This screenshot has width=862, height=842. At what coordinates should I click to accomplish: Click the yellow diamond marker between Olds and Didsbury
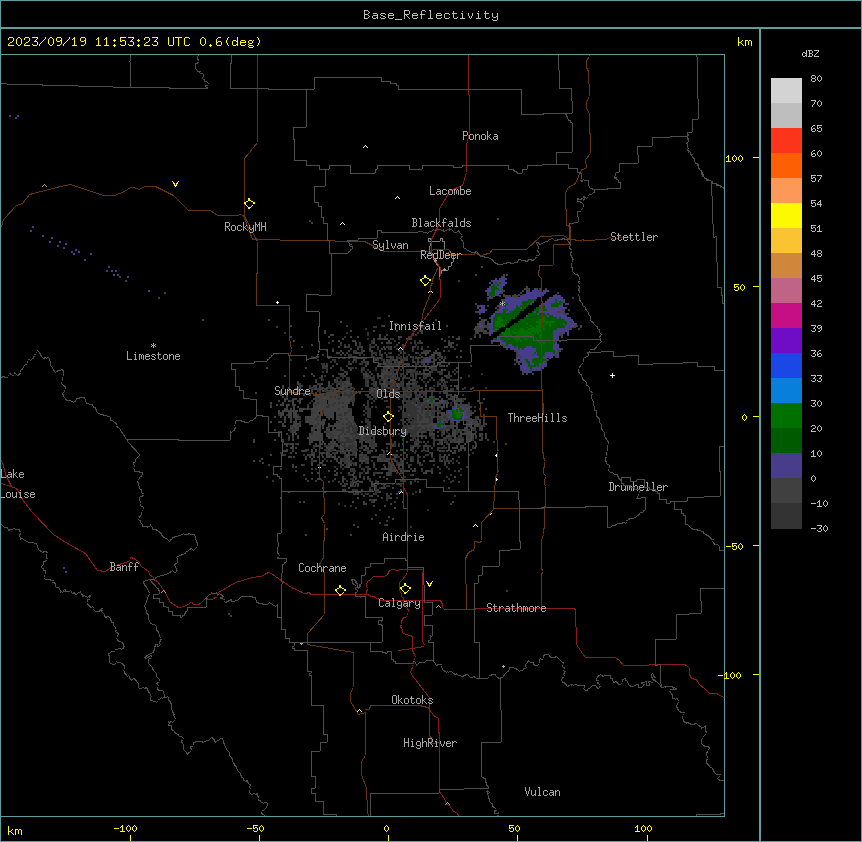(x=389, y=417)
